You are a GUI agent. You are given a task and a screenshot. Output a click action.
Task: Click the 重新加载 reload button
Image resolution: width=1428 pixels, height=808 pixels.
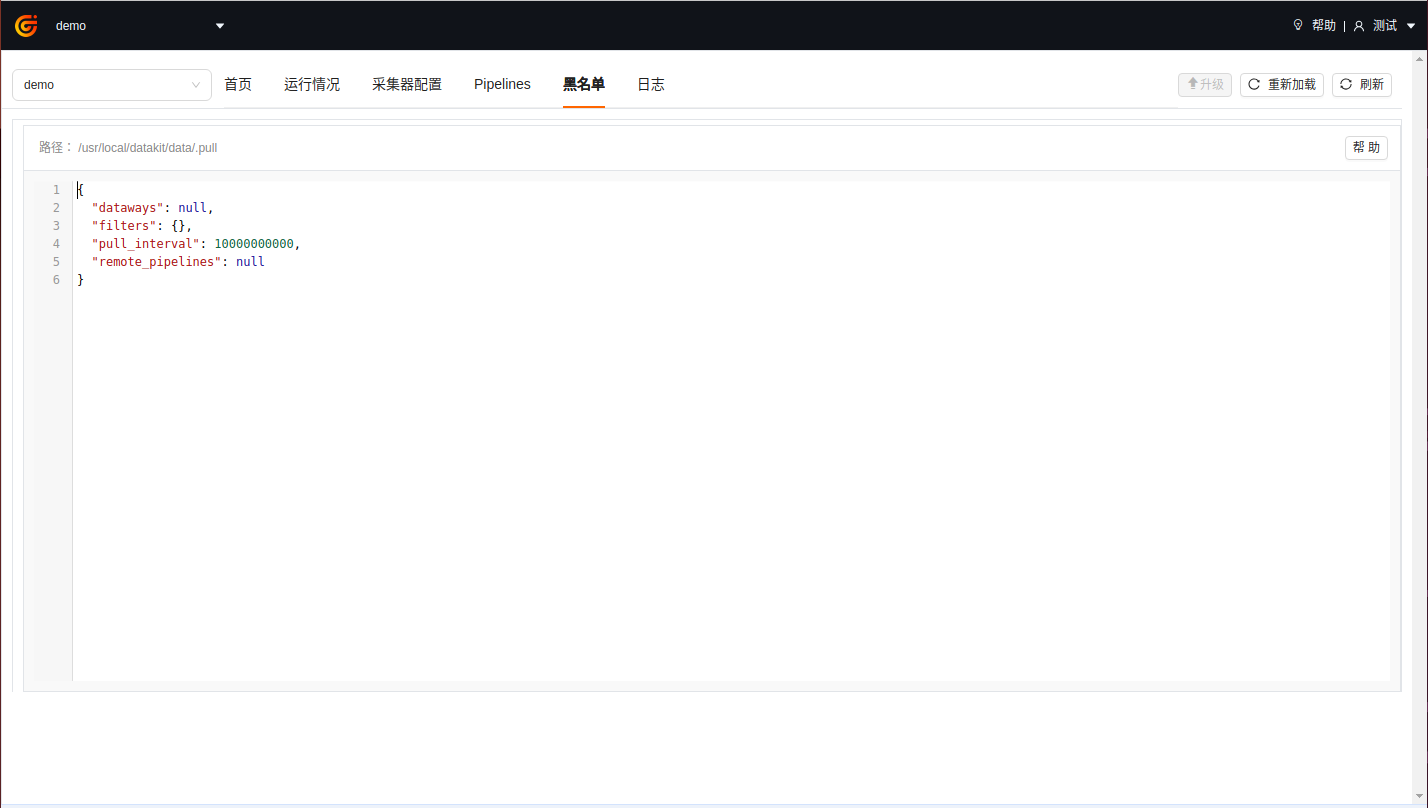(x=1282, y=85)
